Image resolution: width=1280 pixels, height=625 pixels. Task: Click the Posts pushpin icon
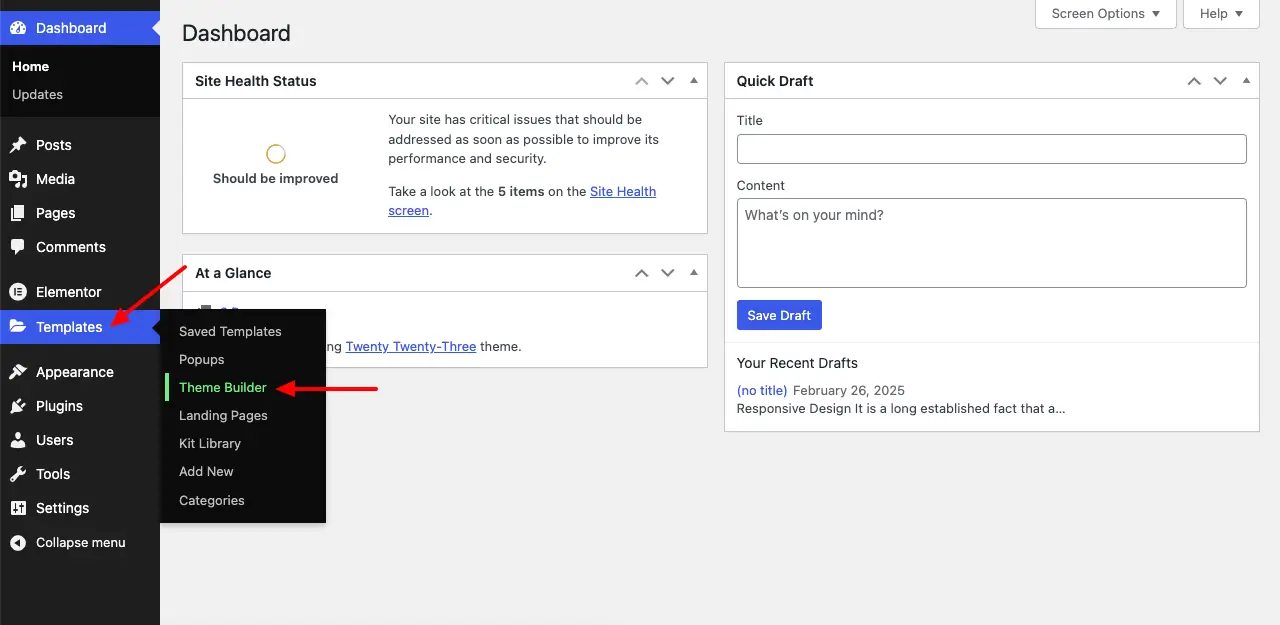(x=18, y=145)
